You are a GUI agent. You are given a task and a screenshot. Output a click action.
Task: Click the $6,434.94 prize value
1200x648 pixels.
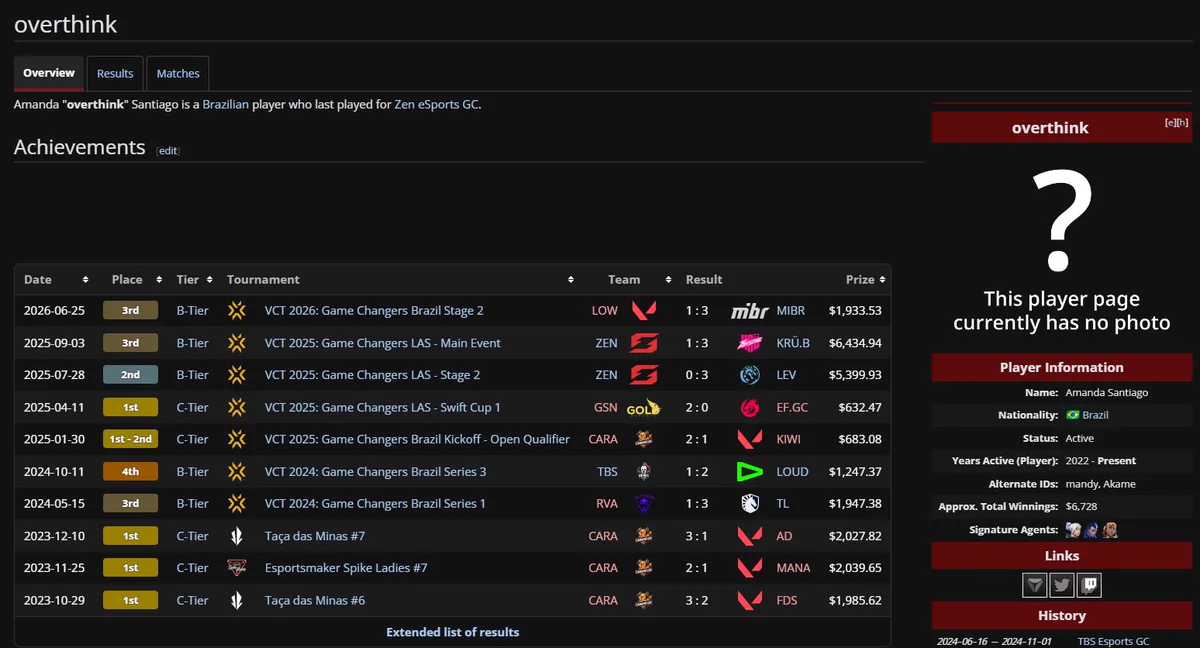point(855,343)
